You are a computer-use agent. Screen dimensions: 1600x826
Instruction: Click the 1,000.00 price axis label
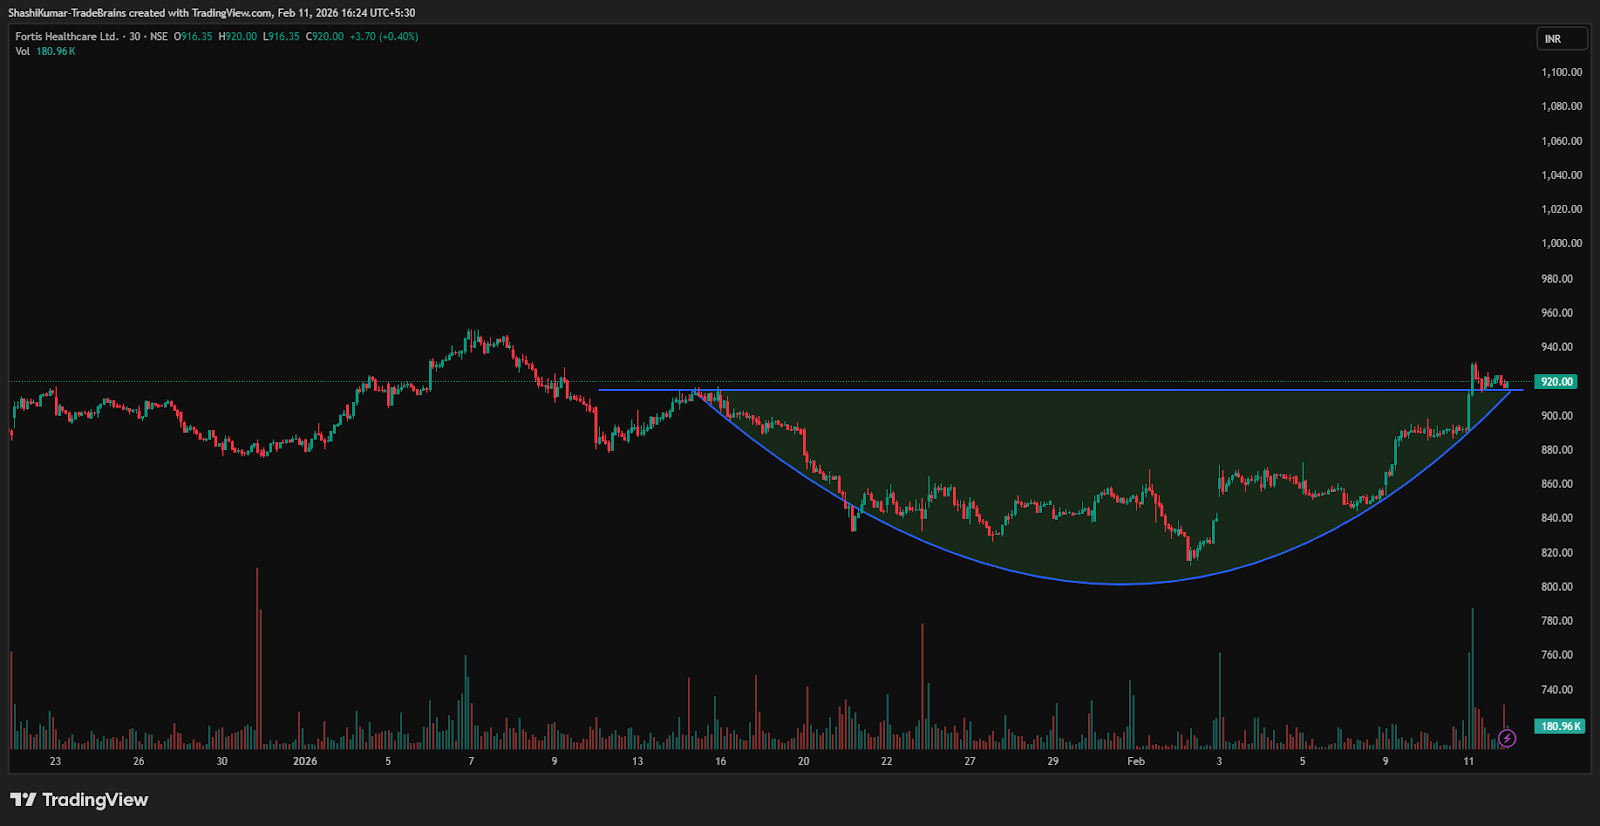1561,243
